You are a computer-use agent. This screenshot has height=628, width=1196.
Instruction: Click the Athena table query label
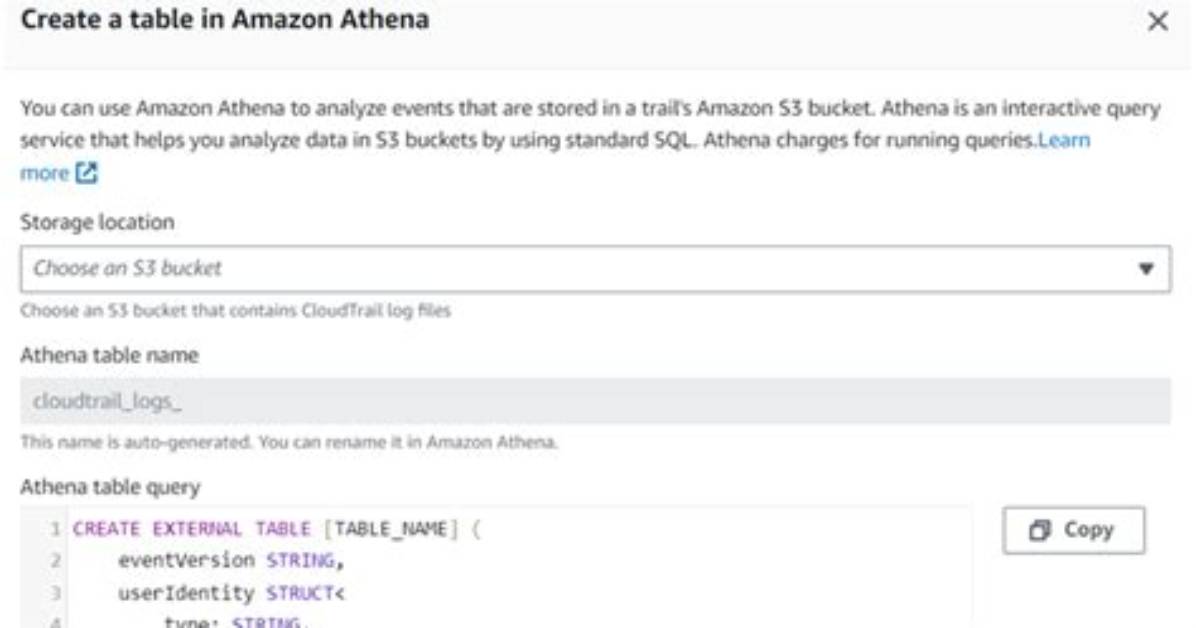(110, 487)
